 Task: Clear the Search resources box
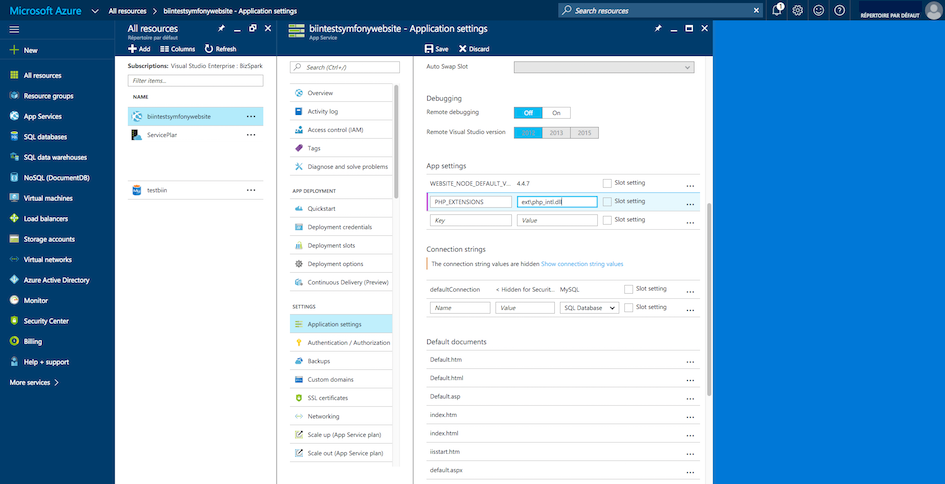click(756, 10)
